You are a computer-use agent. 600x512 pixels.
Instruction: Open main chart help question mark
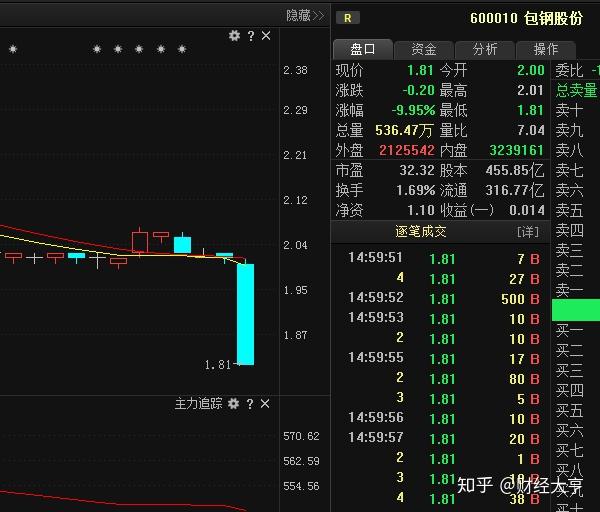(x=251, y=36)
